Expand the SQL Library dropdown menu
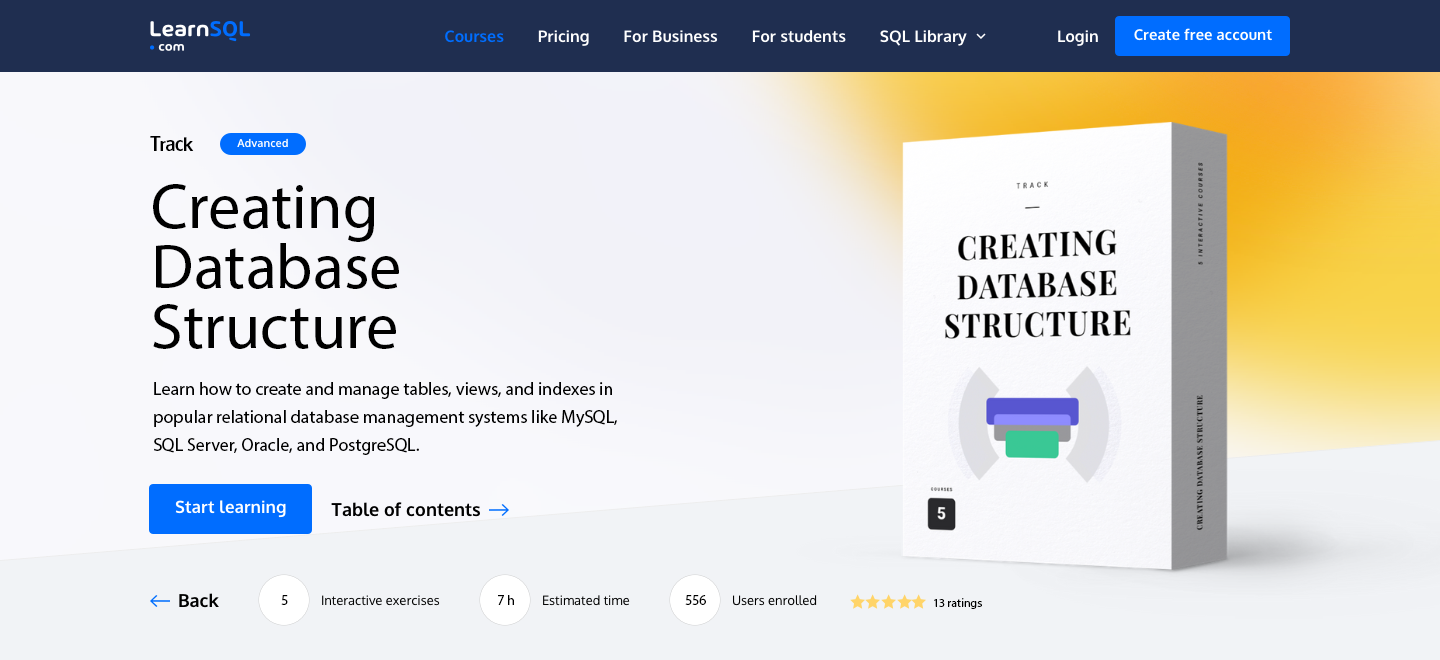The height and width of the screenshot is (660, 1440). tap(933, 36)
